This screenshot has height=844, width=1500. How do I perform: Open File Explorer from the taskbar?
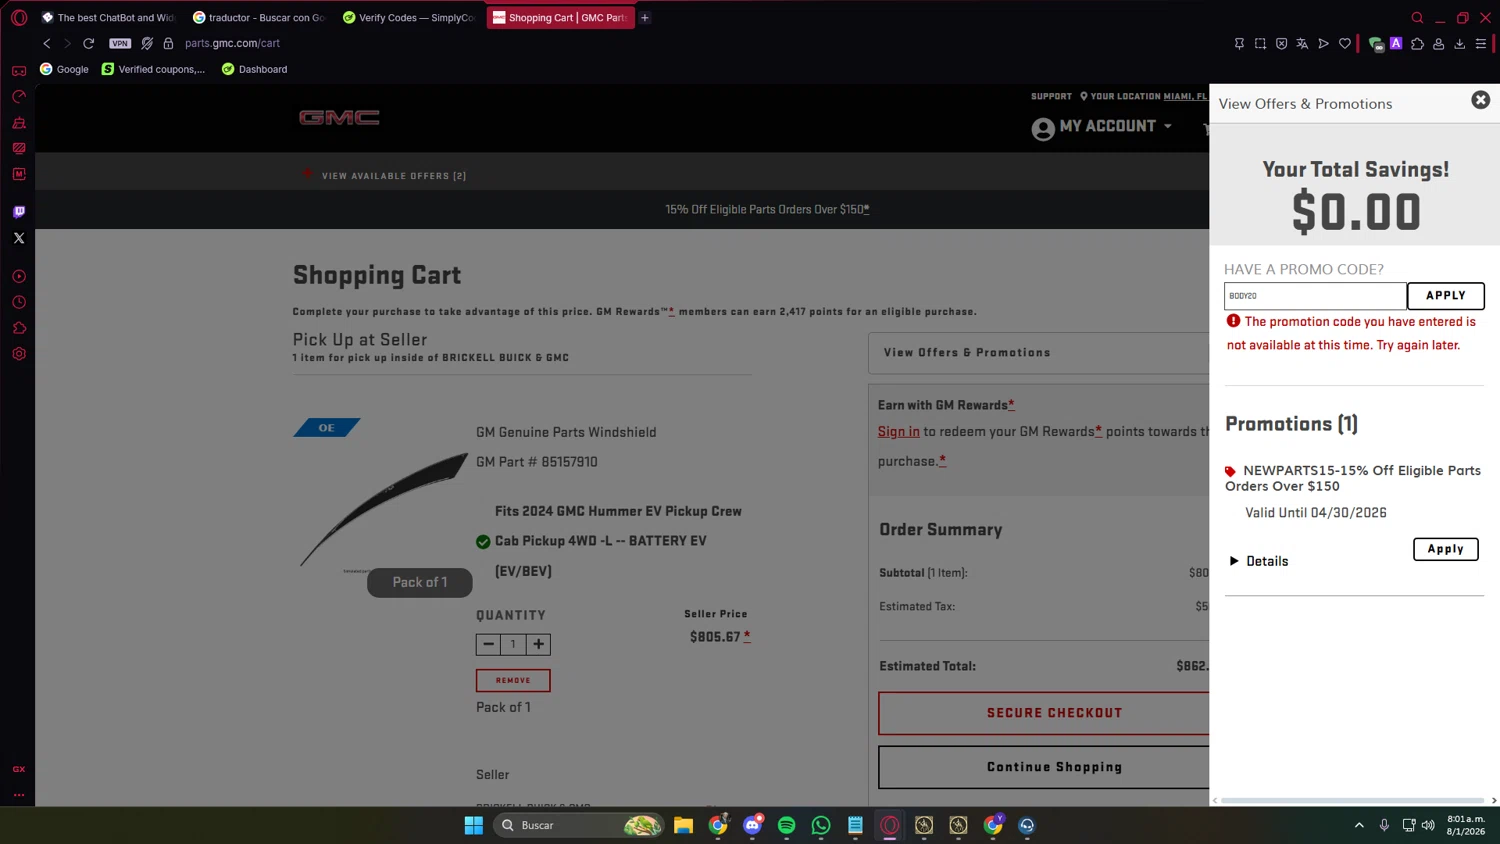point(683,825)
